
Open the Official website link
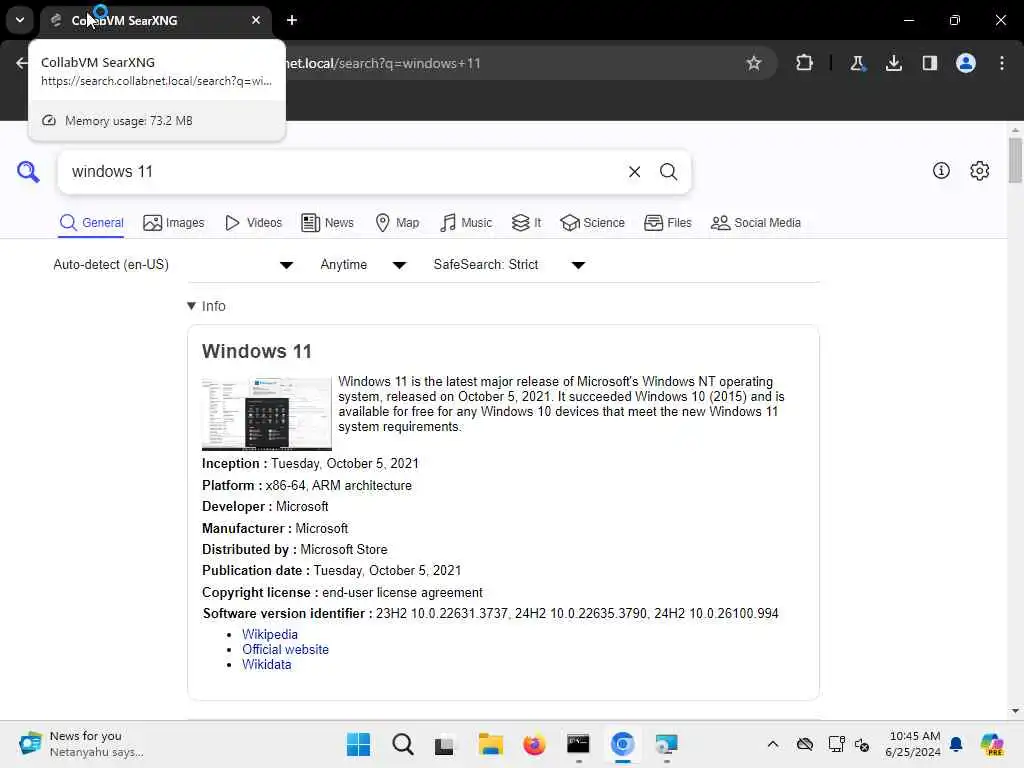pyautogui.click(x=285, y=649)
